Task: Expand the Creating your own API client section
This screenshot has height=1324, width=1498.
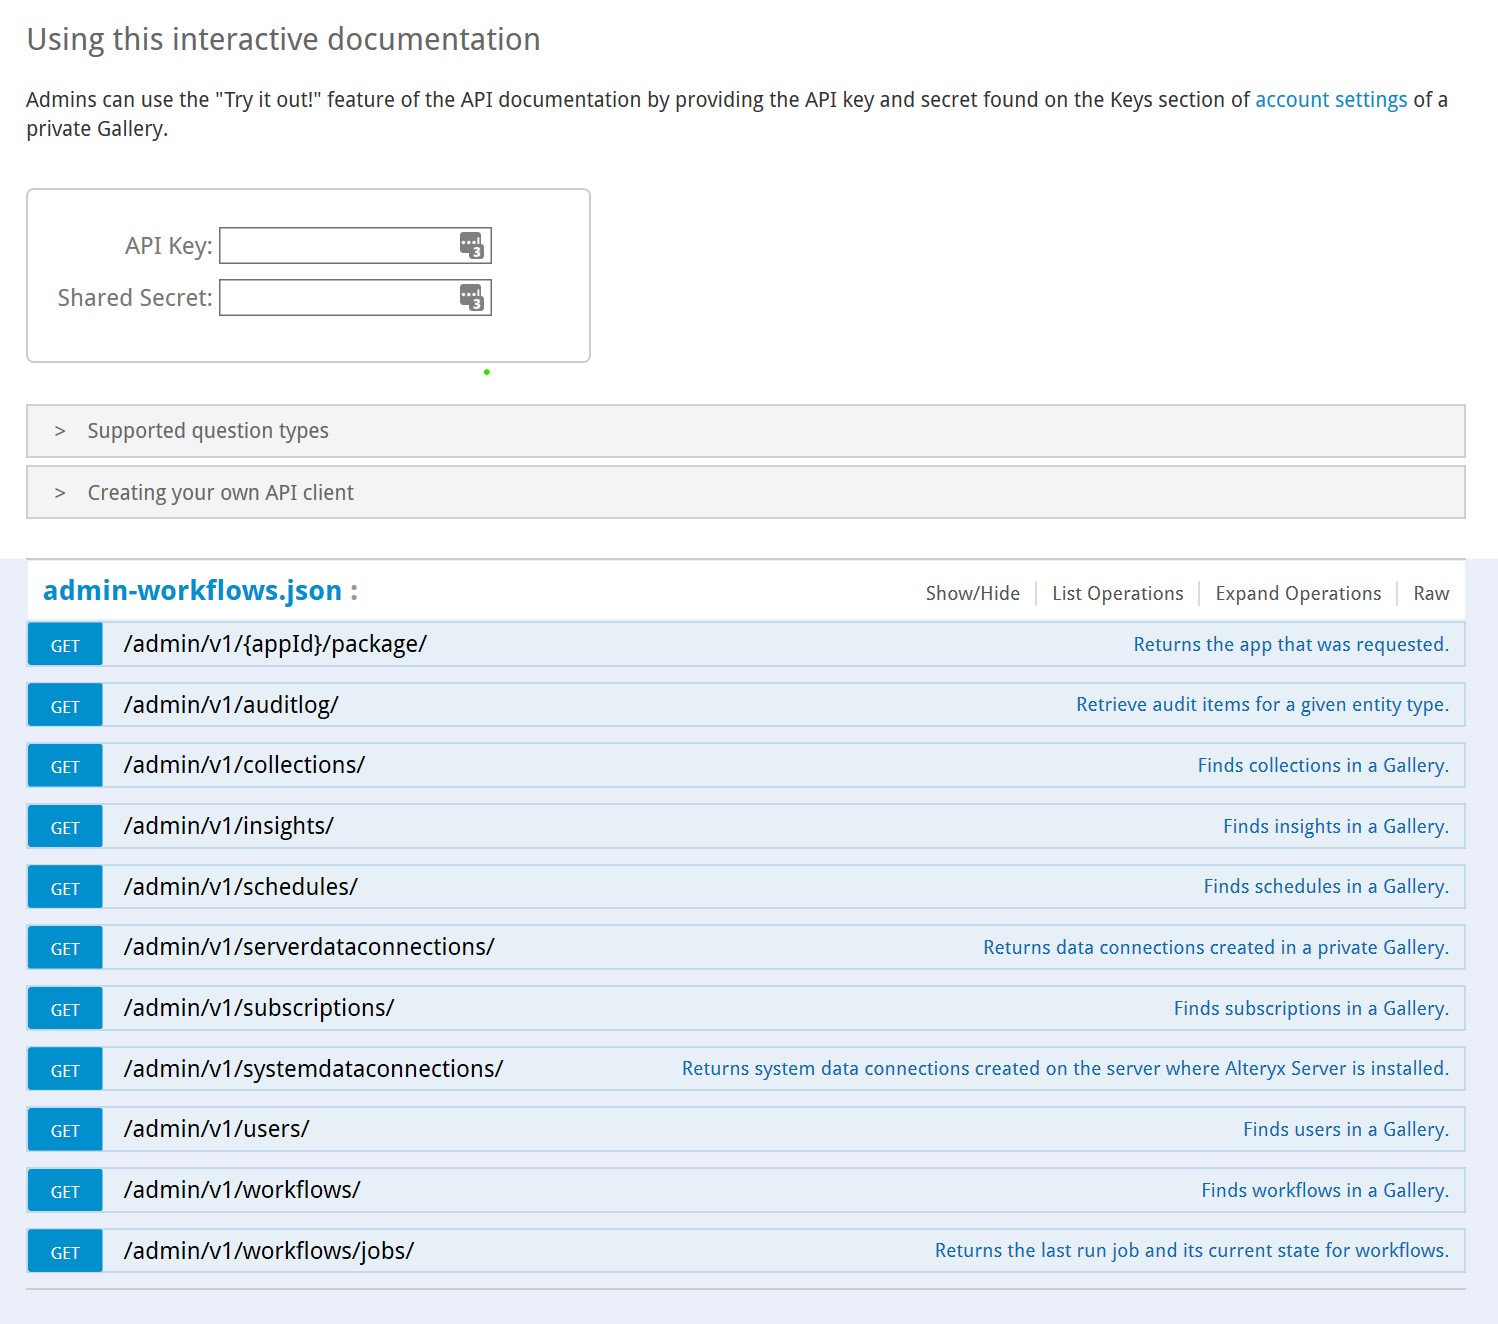Action: point(220,492)
